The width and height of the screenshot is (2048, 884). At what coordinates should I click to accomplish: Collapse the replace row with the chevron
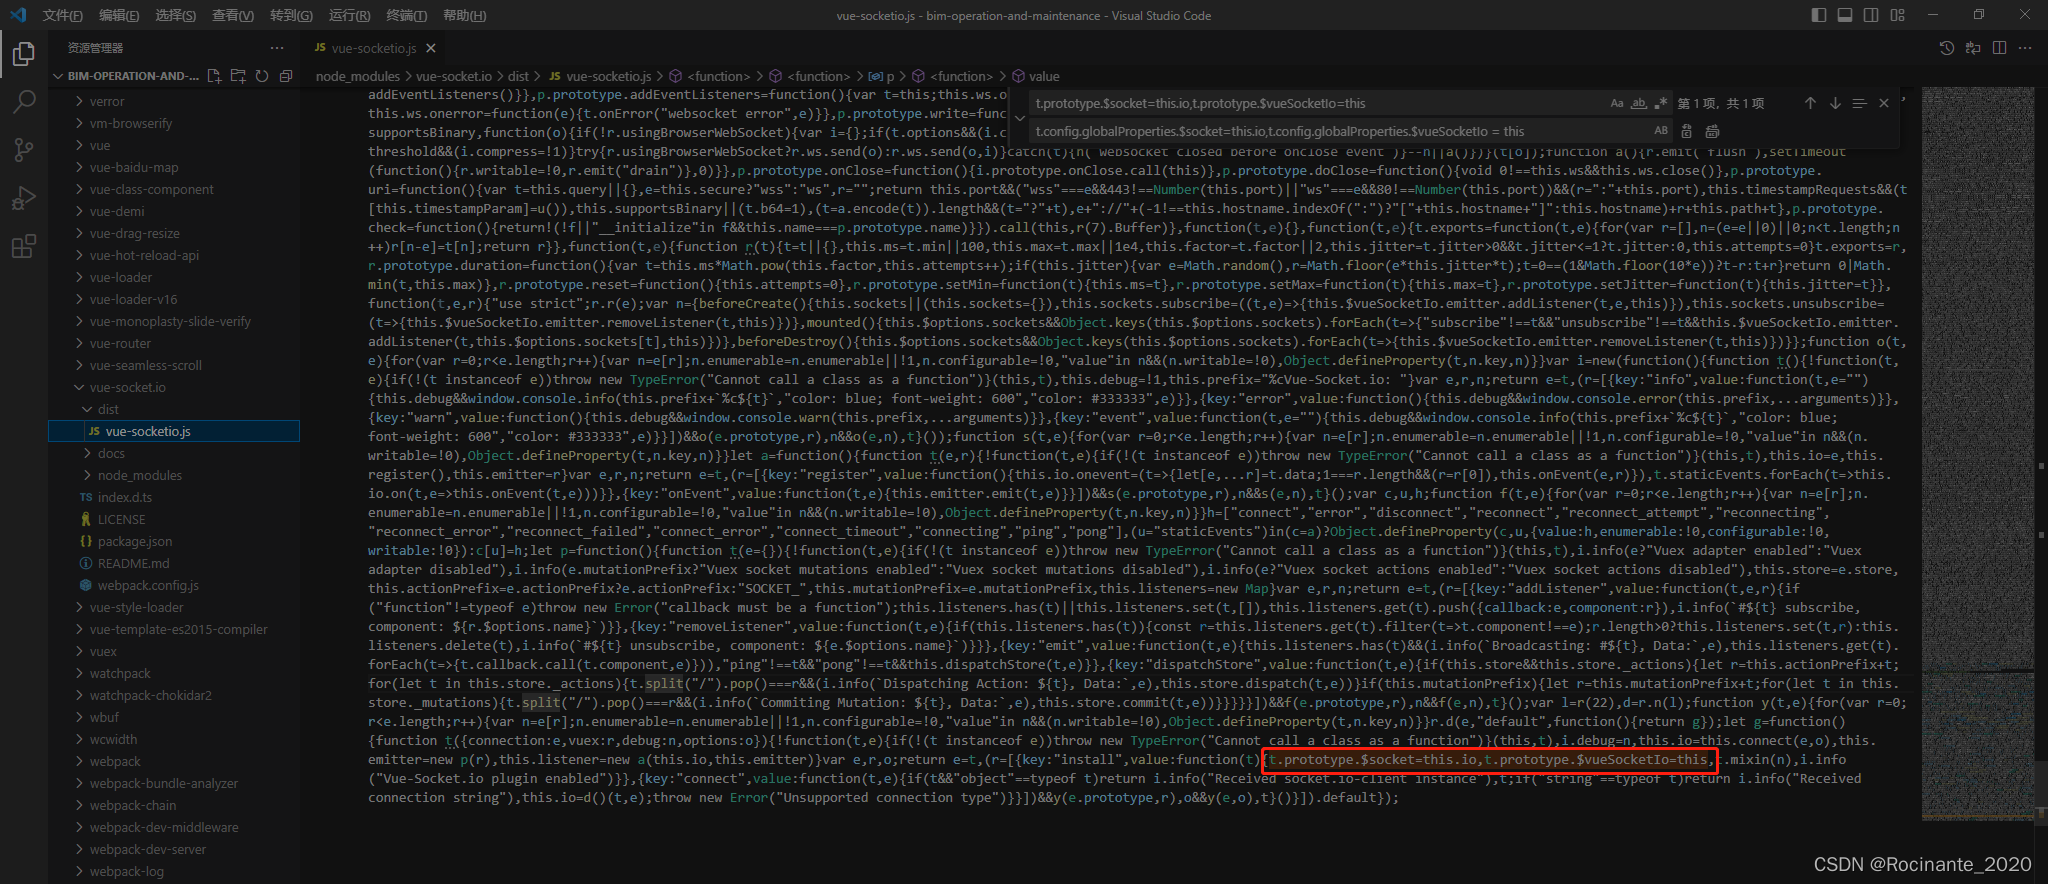(1020, 117)
